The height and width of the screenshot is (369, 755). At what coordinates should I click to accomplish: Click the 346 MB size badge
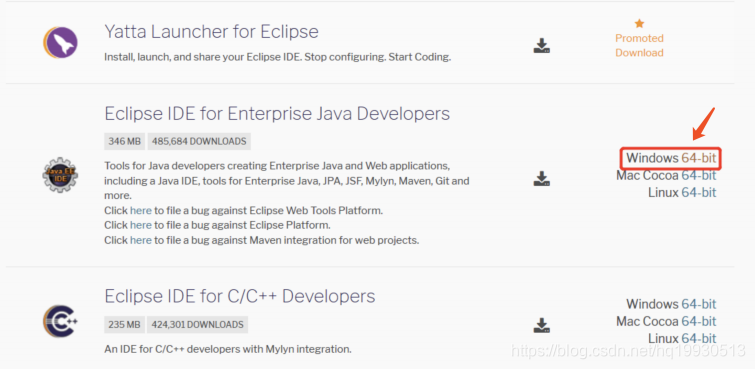[x=124, y=142]
